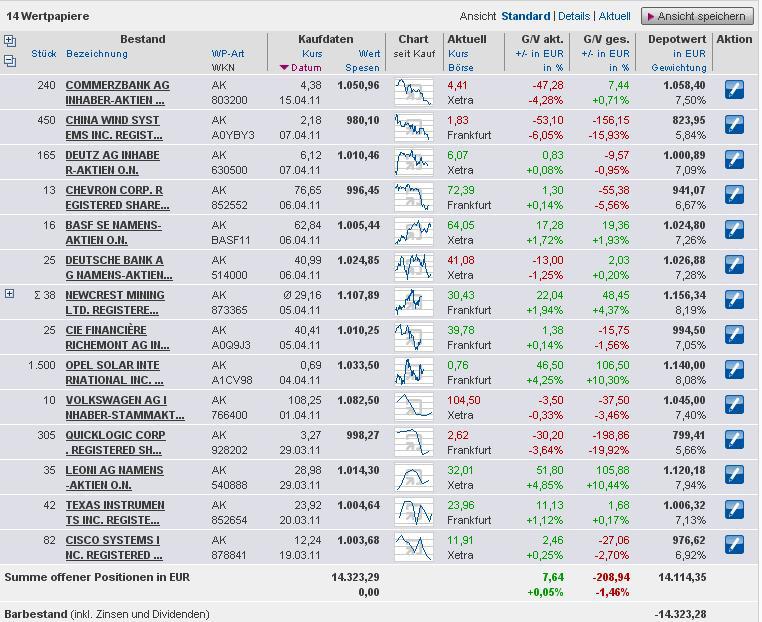Open Deutsche Bank chart thumbnail
Image resolution: width=762 pixels, height=622 pixels.
click(x=414, y=267)
